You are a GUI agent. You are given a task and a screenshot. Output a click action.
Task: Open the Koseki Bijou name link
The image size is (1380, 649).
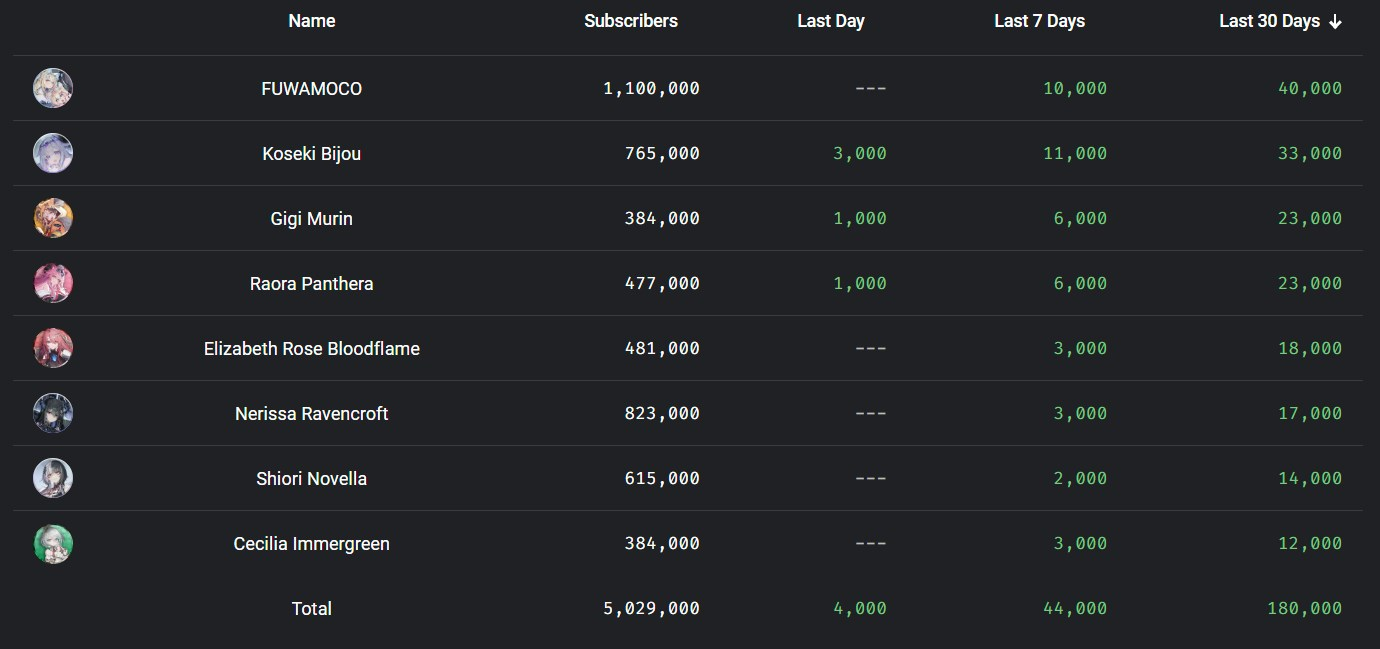tap(312, 154)
